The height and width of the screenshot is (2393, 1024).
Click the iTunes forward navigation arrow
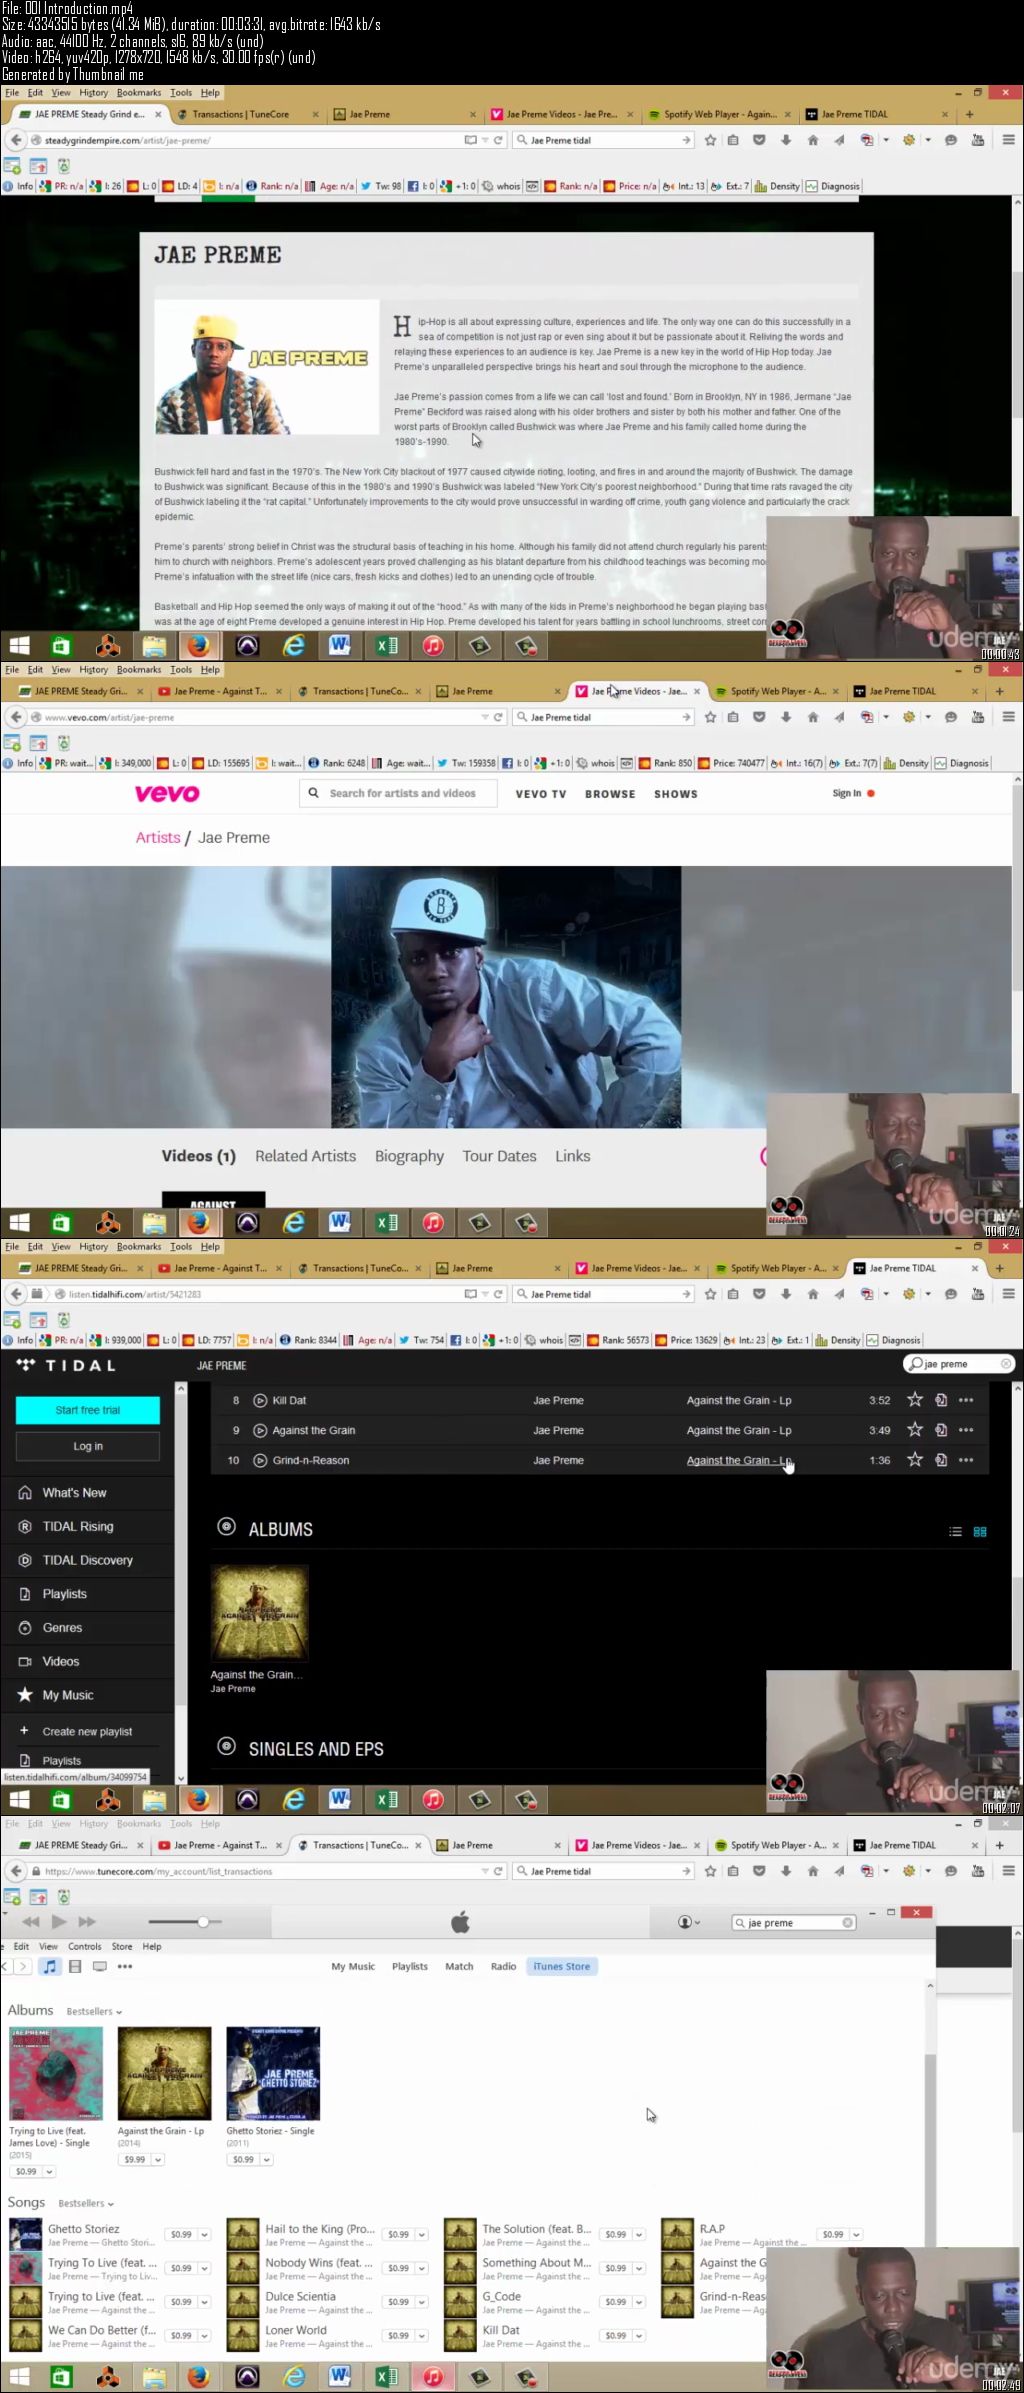23,1966
